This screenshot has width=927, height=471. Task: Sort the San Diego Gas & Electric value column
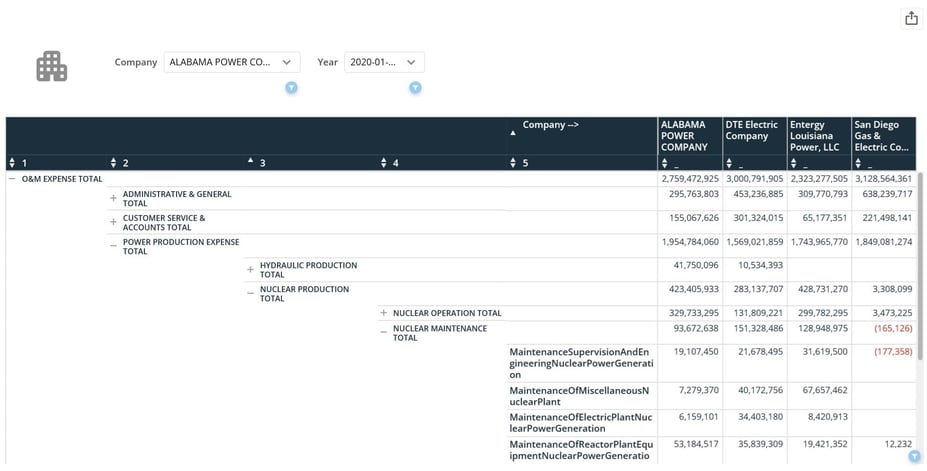pos(858,163)
